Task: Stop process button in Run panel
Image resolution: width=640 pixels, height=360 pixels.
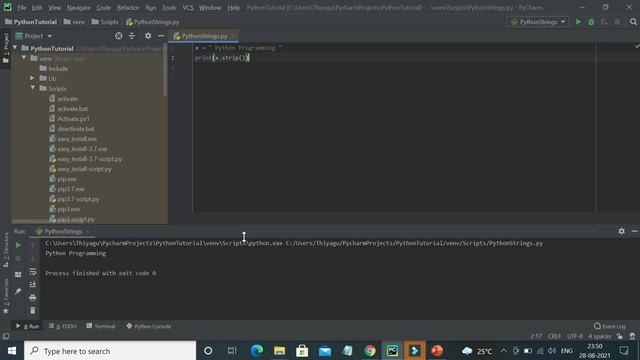Action: pos(18,259)
